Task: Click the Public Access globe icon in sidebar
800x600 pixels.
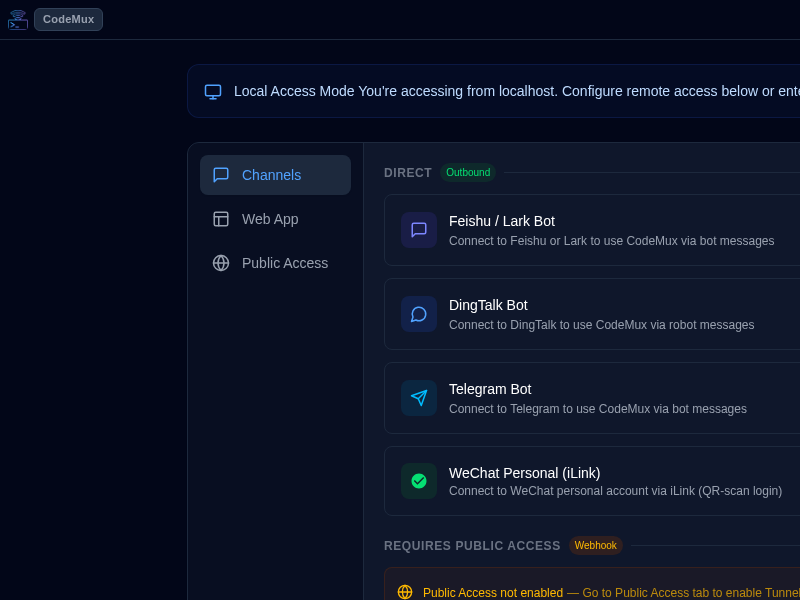Action: [x=221, y=263]
